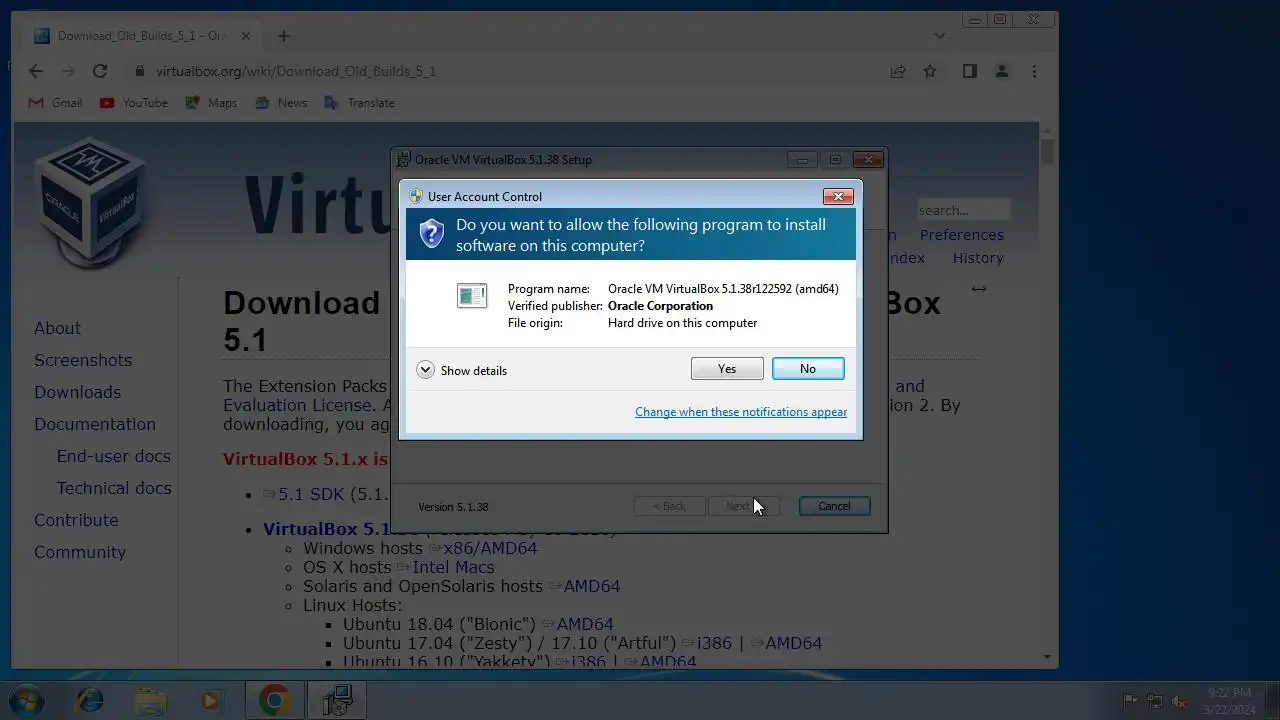The width and height of the screenshot is (1280, 720).
Task: Click Cancel in the VirtualBox Setup window
Action: tap(834, 506)
